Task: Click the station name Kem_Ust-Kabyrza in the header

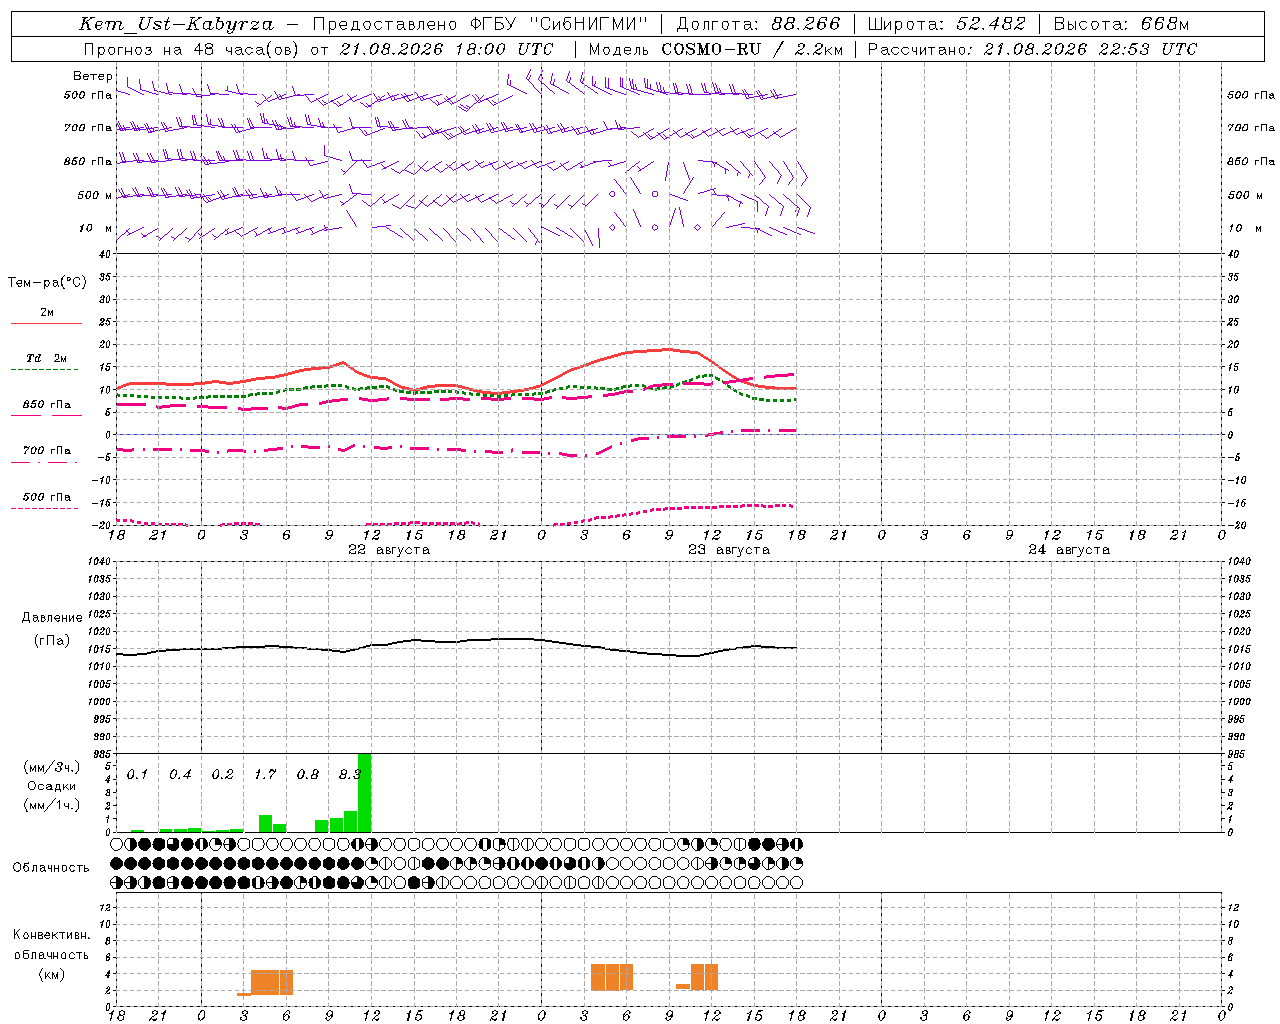Action: (x=176, y=24)
